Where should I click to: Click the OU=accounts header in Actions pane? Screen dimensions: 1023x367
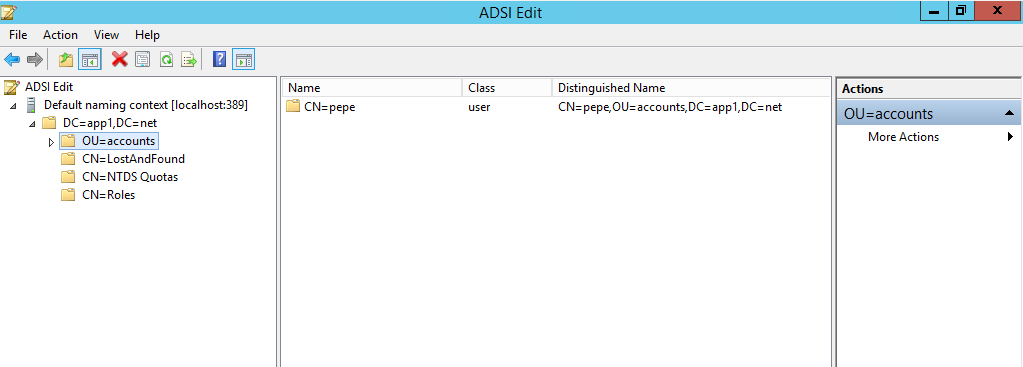tap(929, 113)
